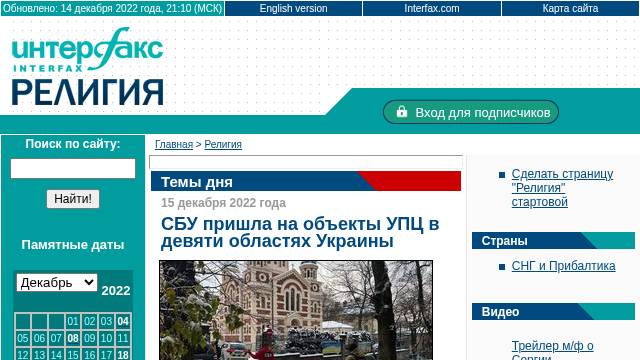640x360 pixels.
Task: Select calendar date 08
Action: click(73, 338)
